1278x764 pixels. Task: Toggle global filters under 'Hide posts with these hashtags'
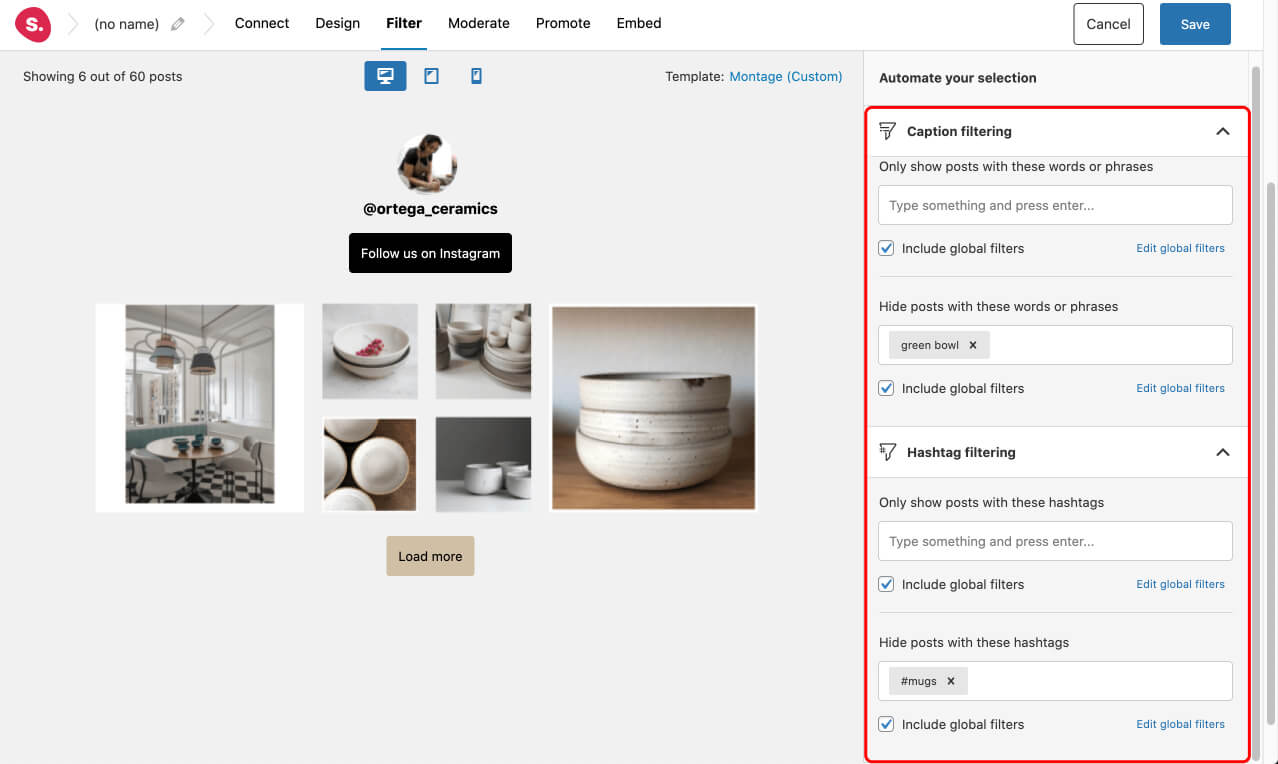point(886,724)
